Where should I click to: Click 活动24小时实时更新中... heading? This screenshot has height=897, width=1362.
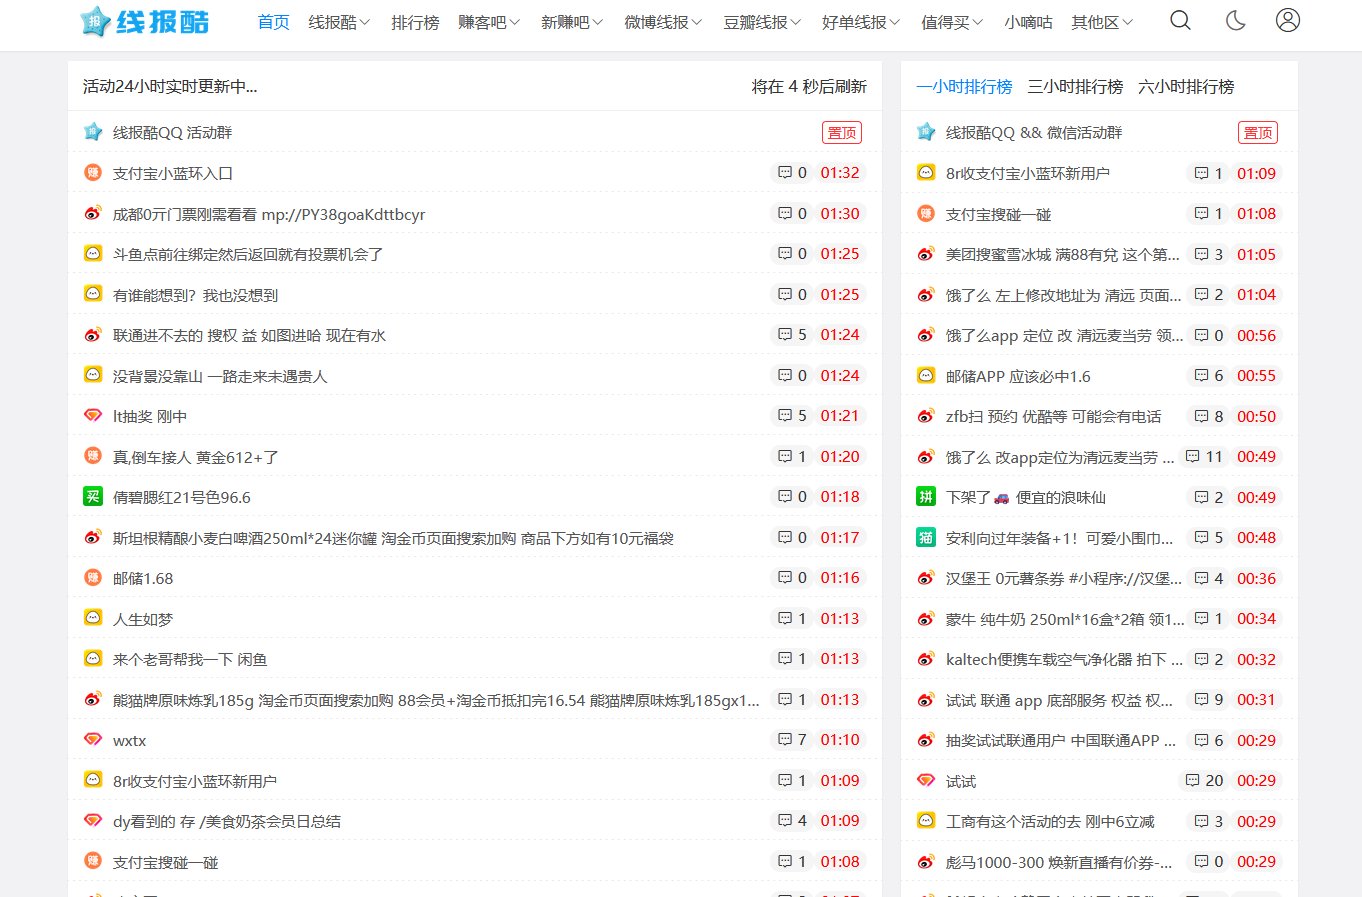170,87
